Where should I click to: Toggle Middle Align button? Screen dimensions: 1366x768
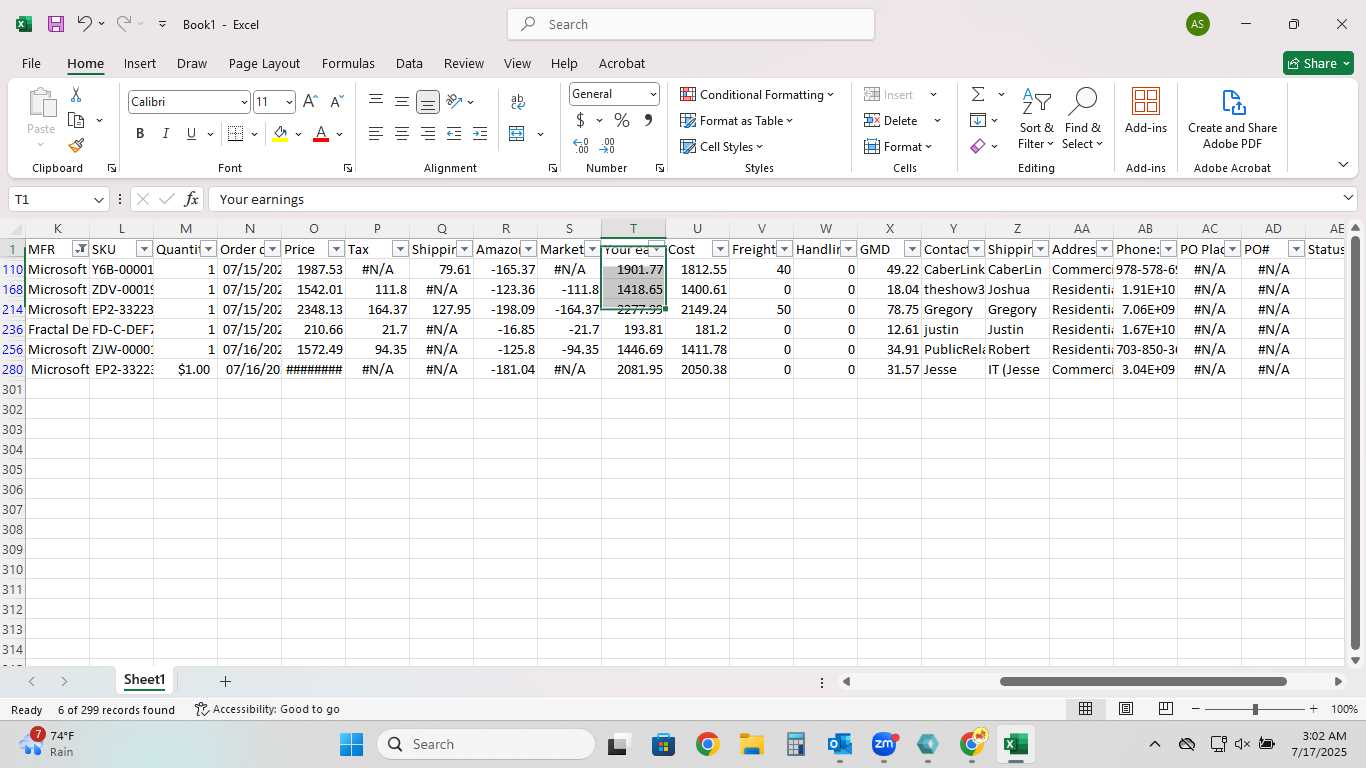coord(402,102)
